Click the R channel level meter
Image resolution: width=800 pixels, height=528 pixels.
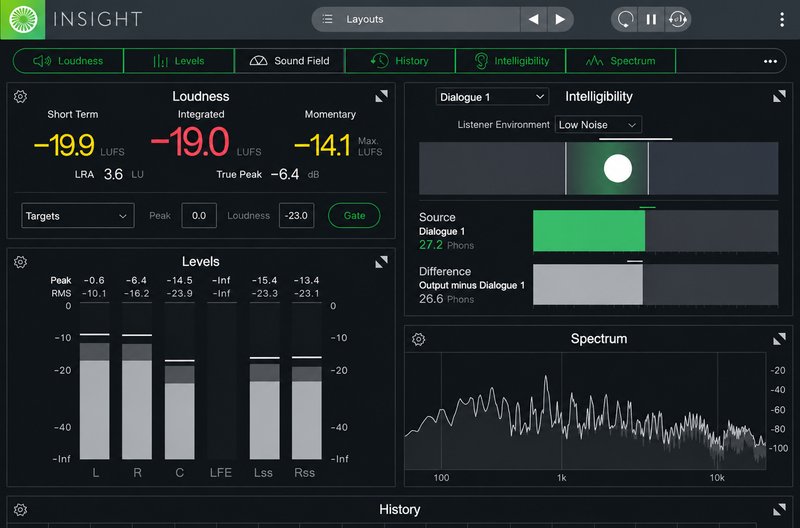137,381
